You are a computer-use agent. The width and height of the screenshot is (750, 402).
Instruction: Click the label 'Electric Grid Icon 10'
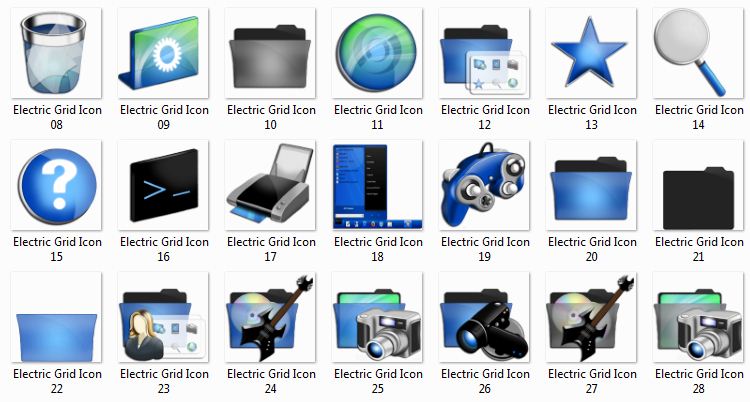[271, 117]
